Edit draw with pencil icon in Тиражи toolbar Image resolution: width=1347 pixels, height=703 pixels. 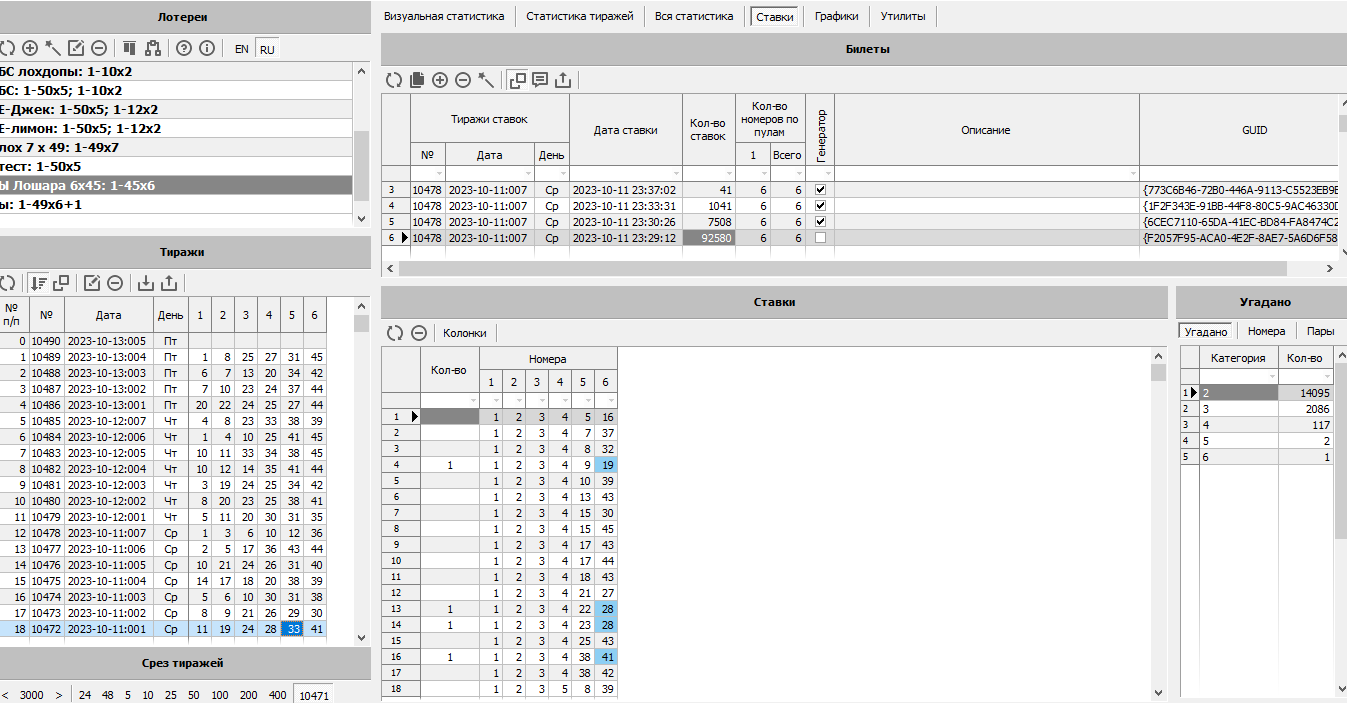pyautogui.click(x=92, y=283)
